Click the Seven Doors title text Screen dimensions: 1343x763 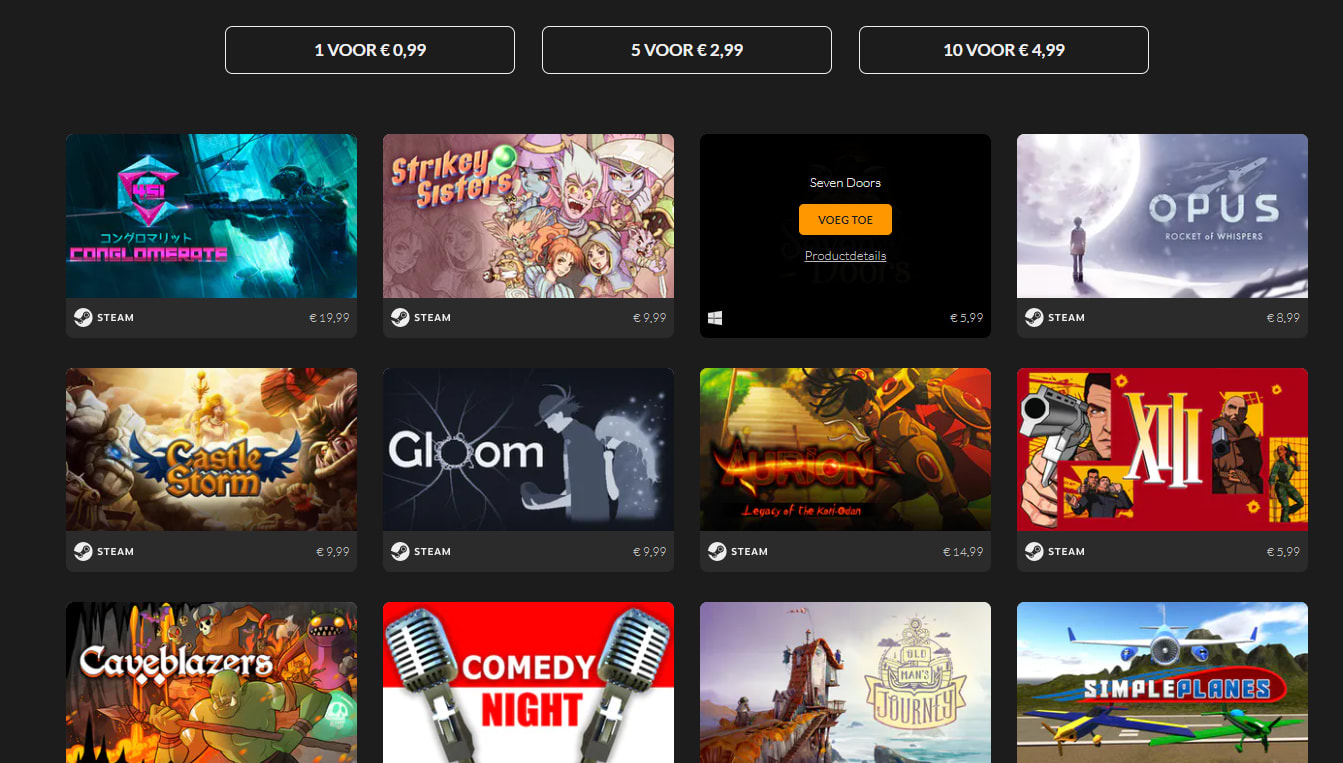[845, 183]
